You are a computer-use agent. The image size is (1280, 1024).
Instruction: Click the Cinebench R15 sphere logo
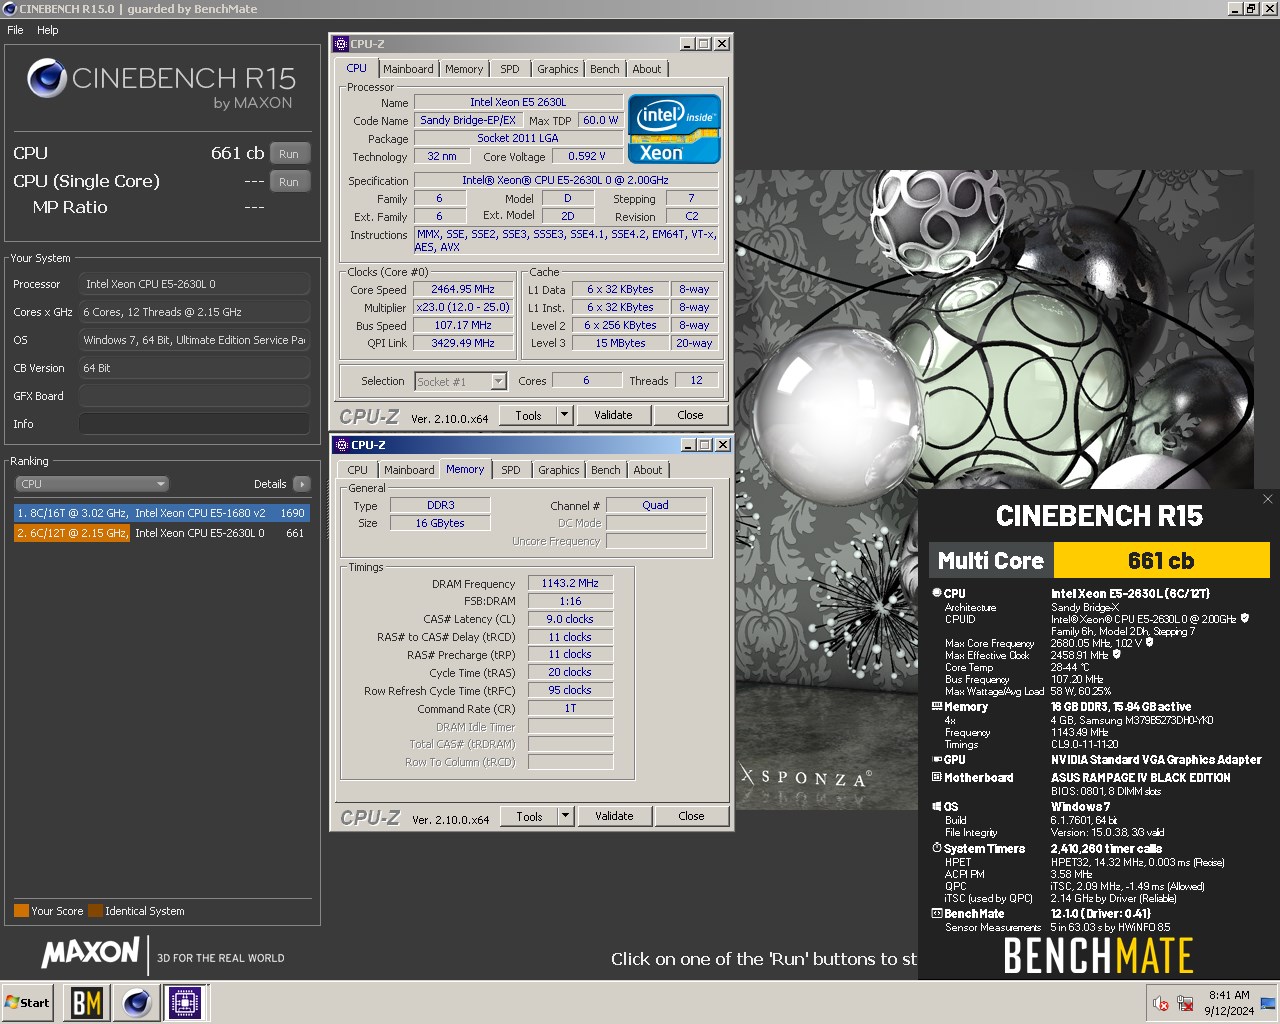click(x=46, y=79)
